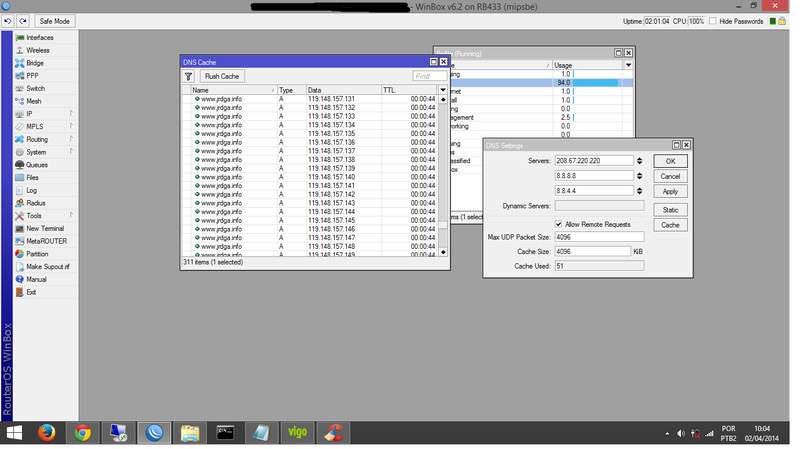Click up/down arrows beside server 8.8.8.8
This screenshot has width=800, height=449.
[639, 176]
